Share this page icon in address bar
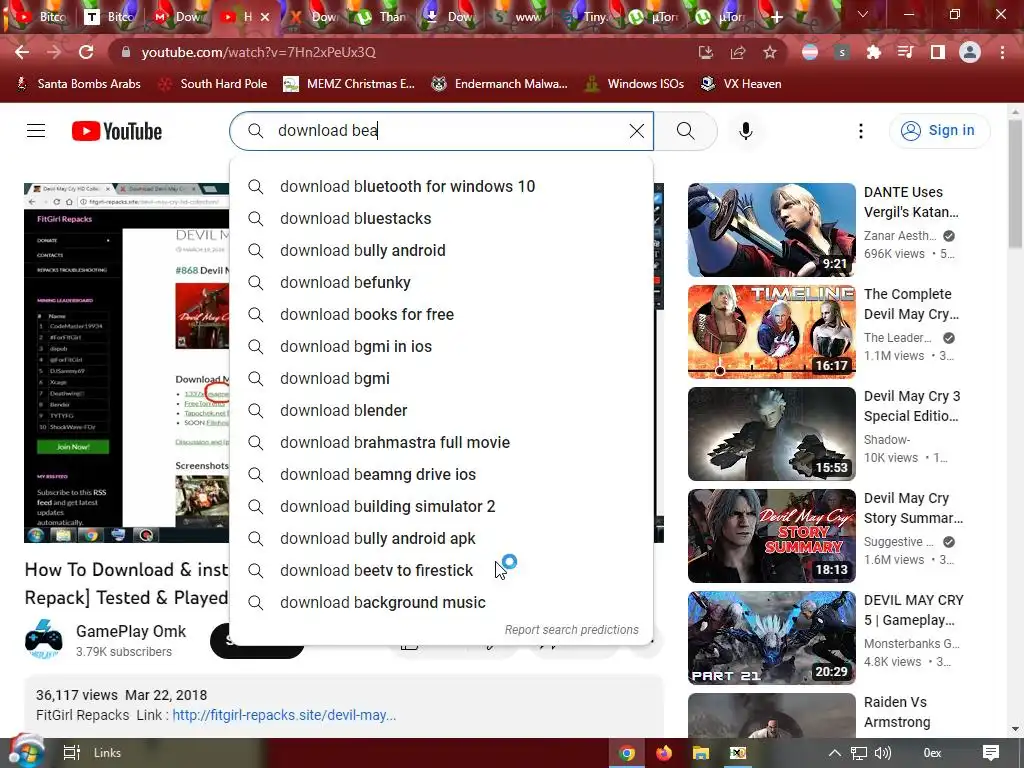This screenshot has height=768, width=1024. 738,52
